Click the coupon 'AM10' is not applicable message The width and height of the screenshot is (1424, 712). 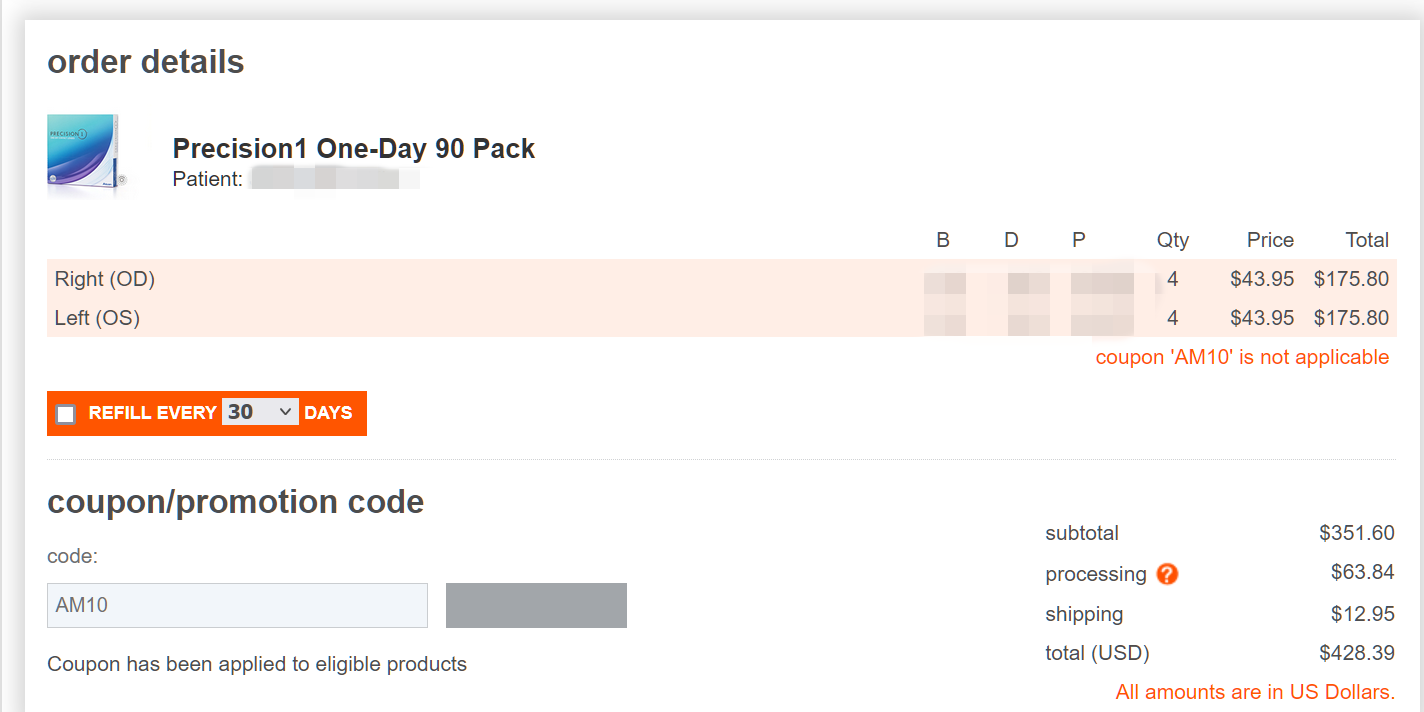tap(1242, 357)
